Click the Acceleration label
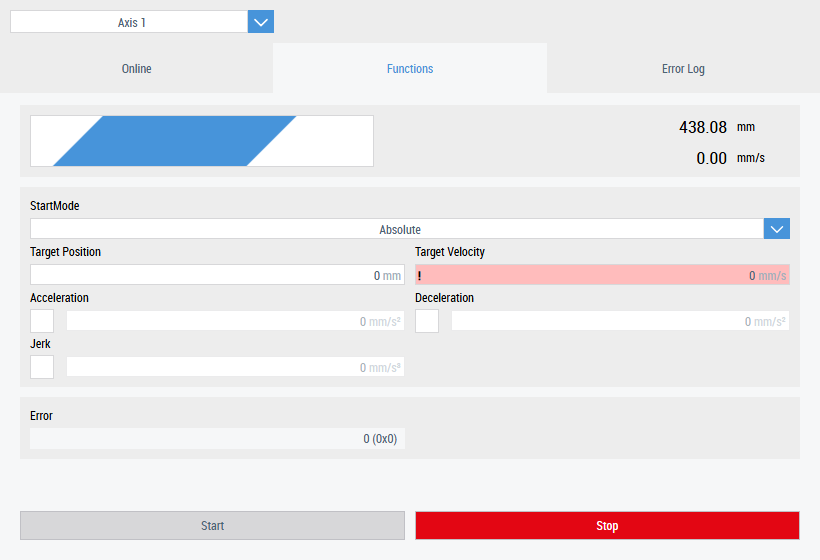The height and width of the screenshot is (560, 820). pos(59,298)
